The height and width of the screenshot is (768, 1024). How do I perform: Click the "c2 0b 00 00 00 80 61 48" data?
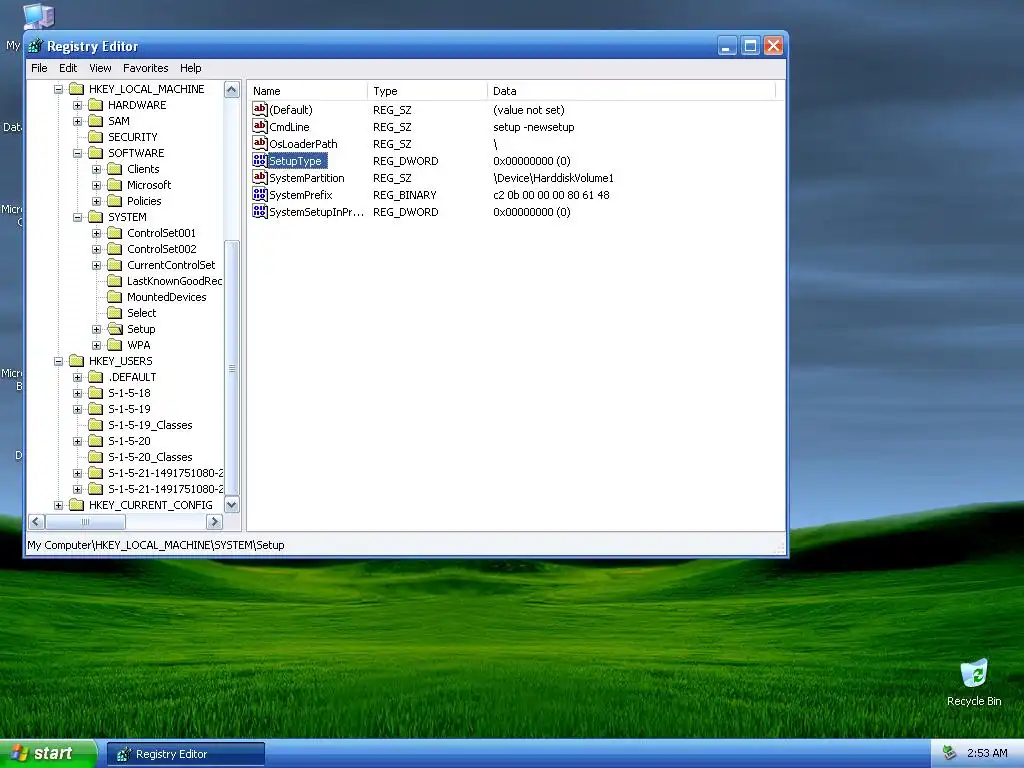[551, 195]
